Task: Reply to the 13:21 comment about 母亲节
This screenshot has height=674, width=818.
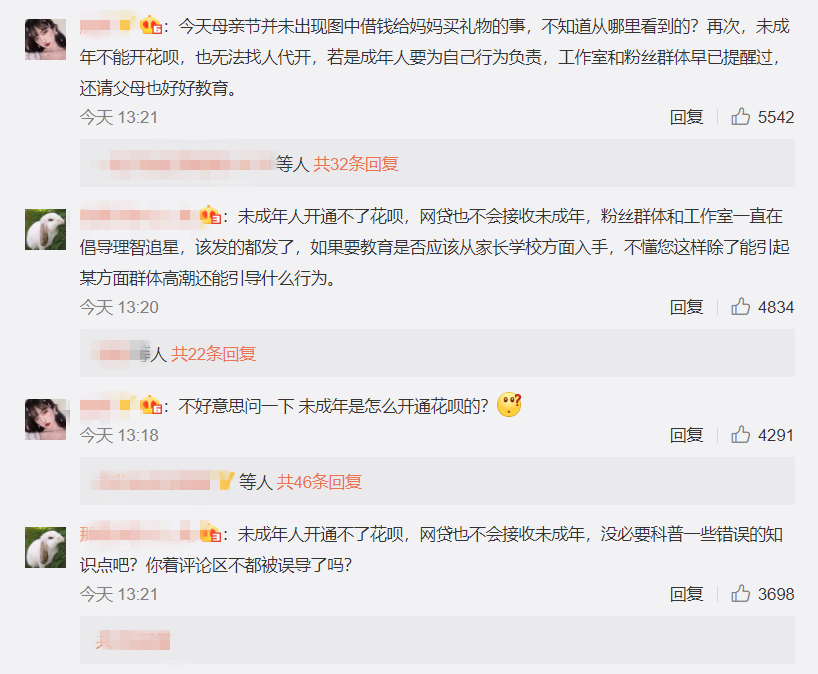Action: pos(686,117)
